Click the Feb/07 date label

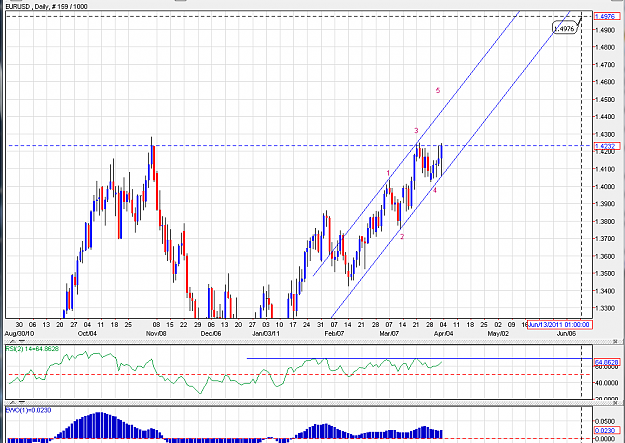pos(334,333)
